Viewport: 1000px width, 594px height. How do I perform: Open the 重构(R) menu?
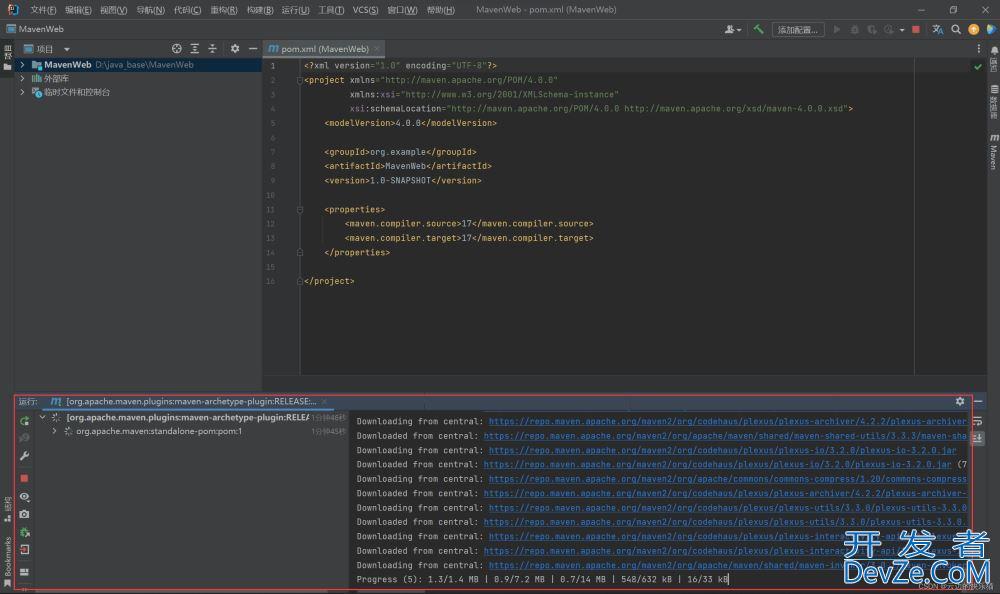coord(224,10)
